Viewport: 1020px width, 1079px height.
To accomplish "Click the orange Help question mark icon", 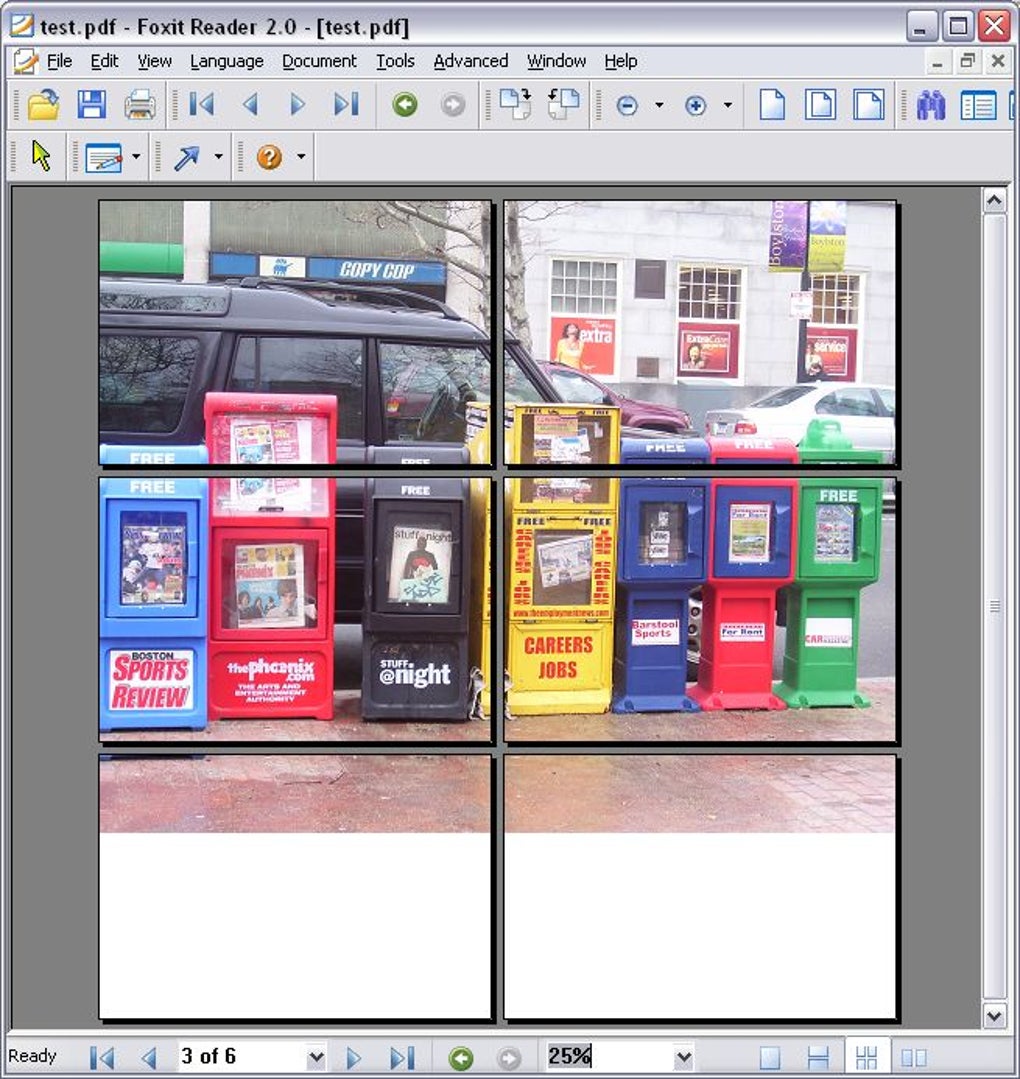I will 269,157.
